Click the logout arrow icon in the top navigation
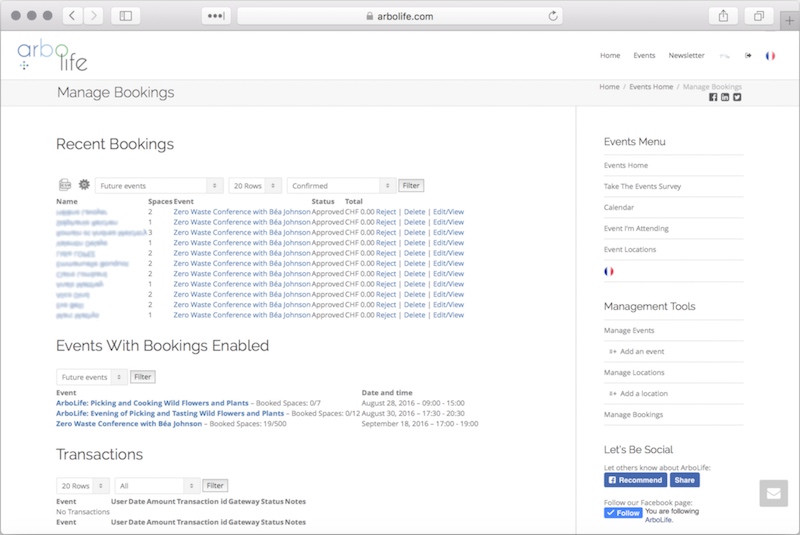Viewport: 800px width, 535px height. click(748, 55)
